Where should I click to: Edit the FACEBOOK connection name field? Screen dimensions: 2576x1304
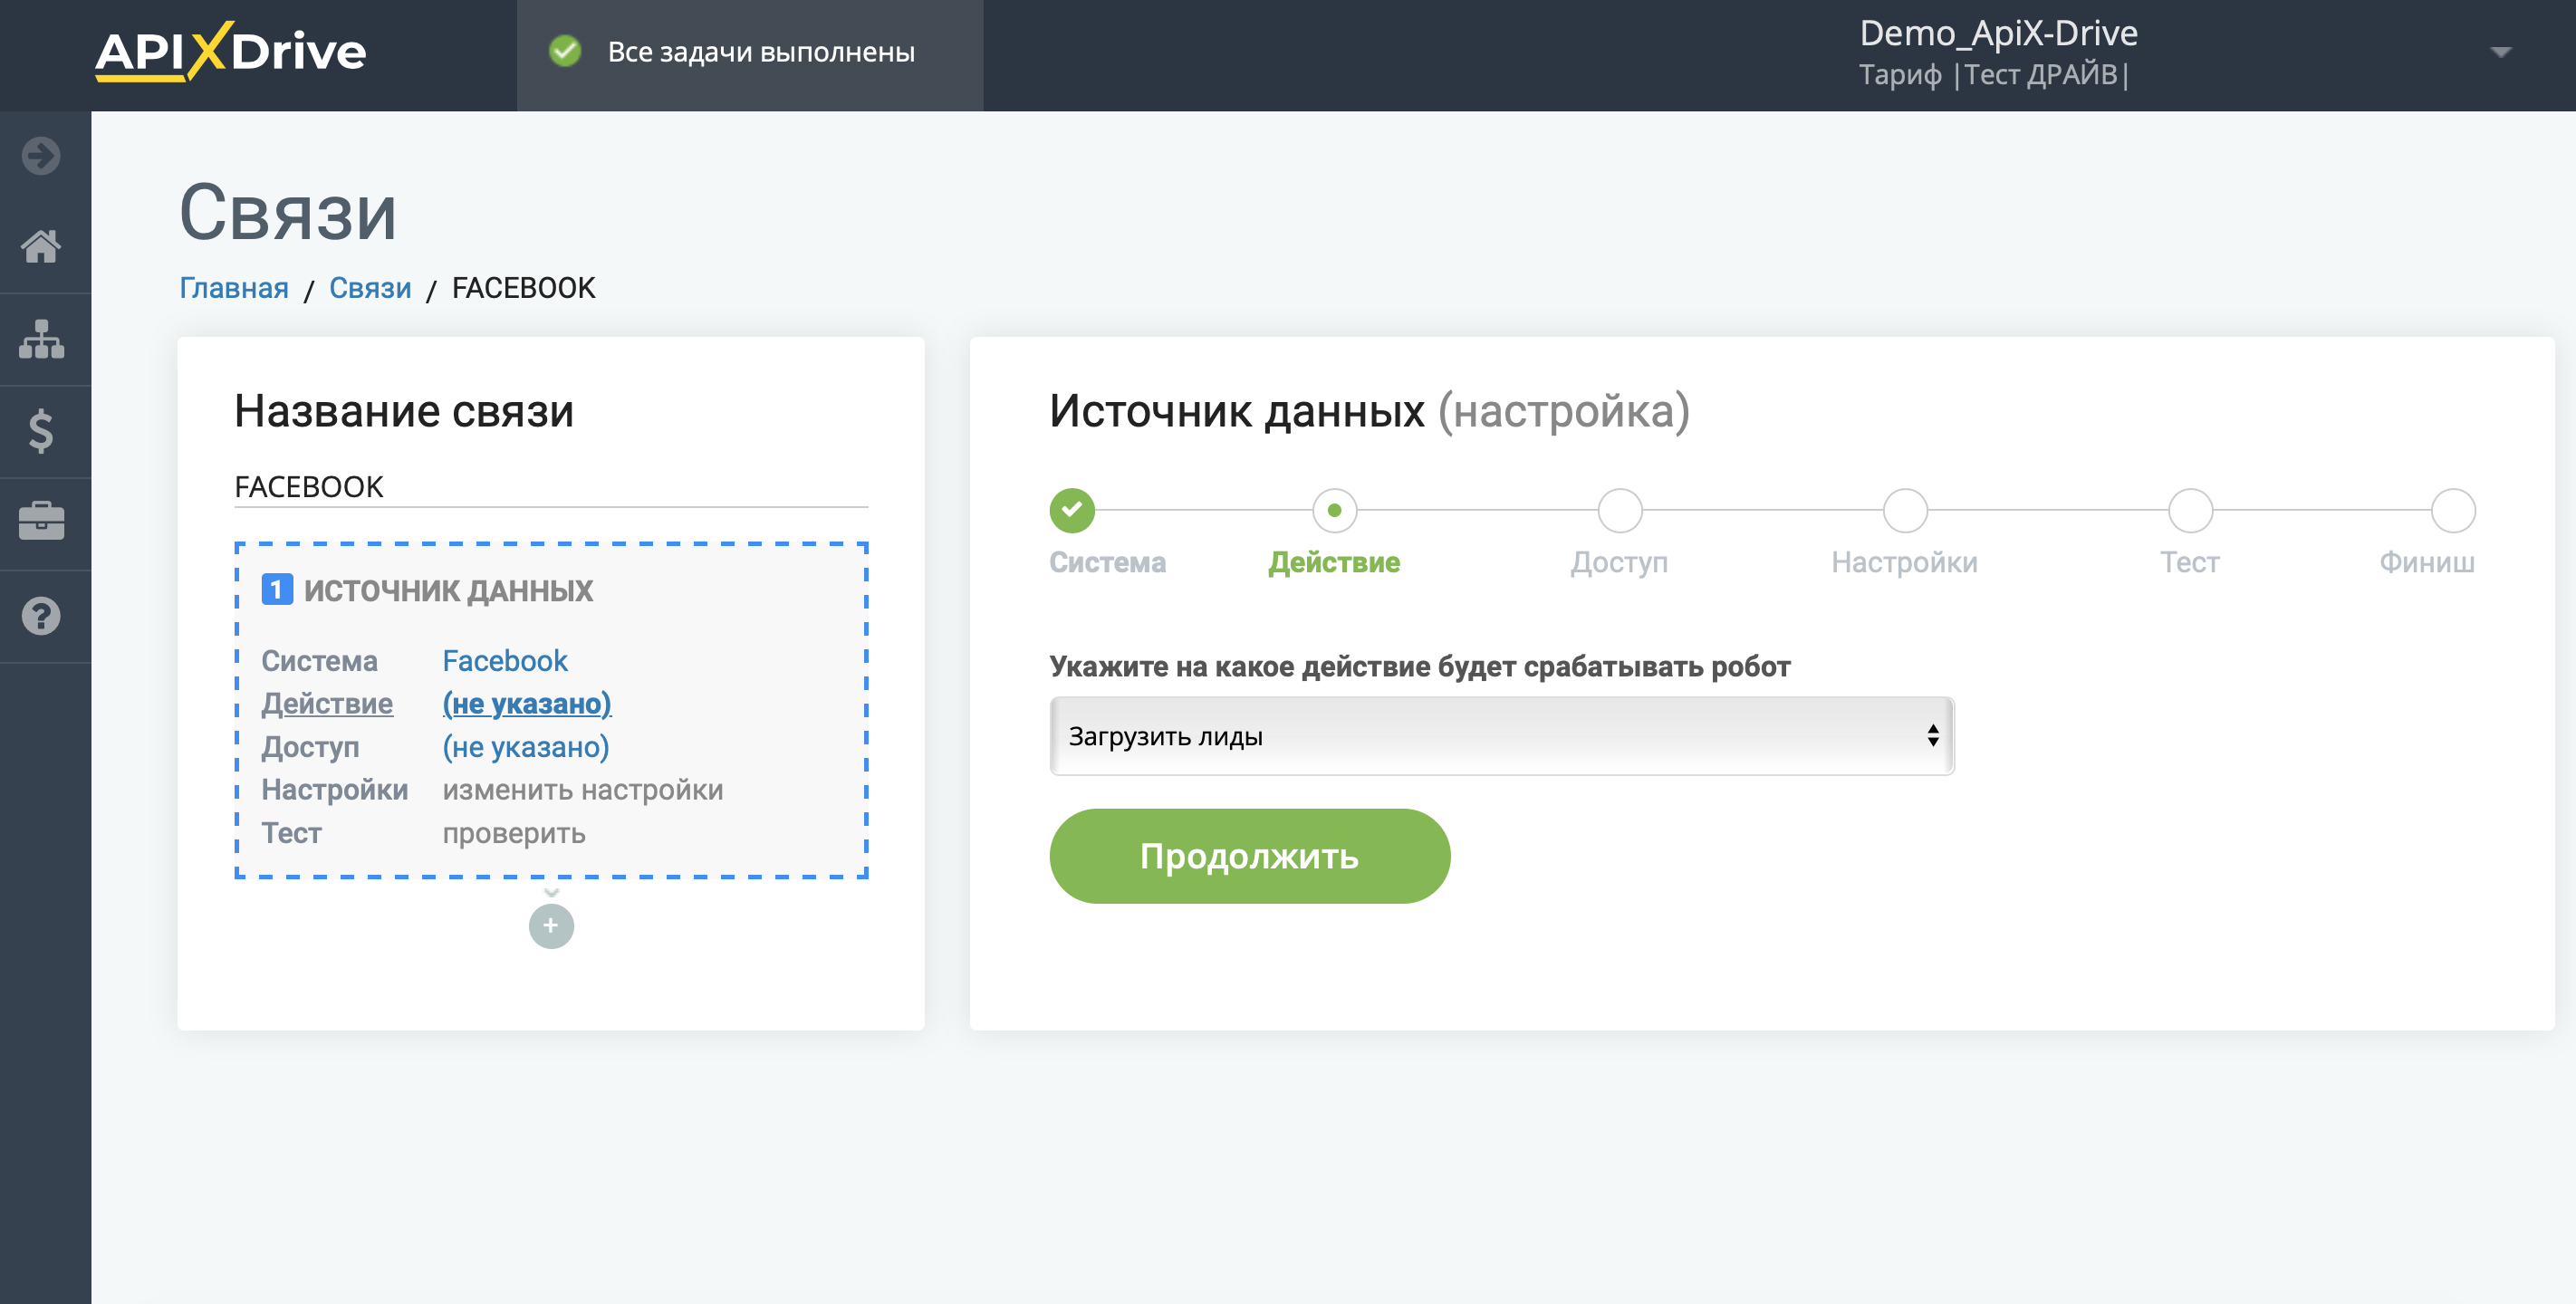click(x=551, y=487)
